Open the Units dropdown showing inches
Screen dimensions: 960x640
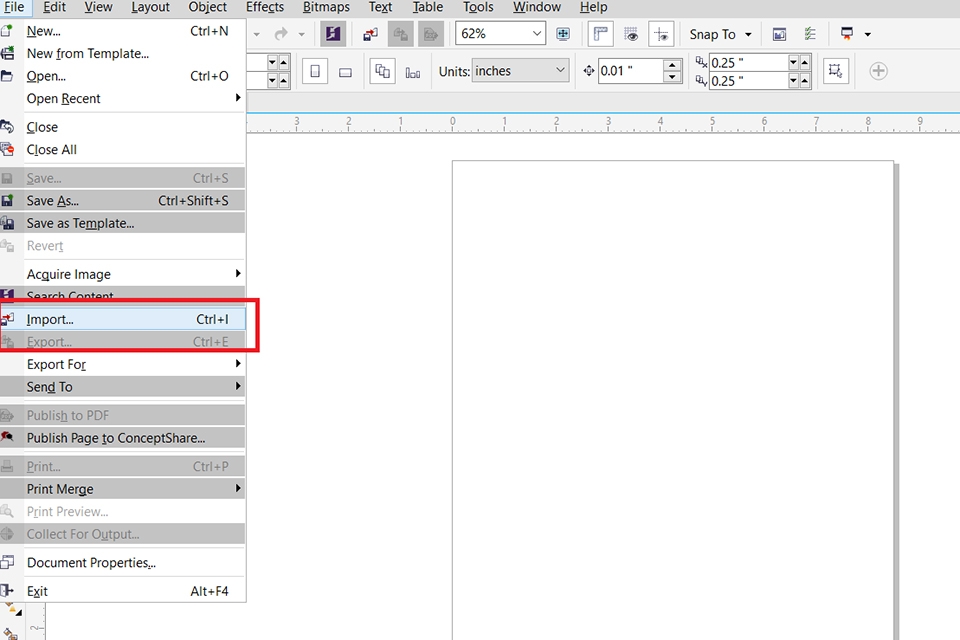point(520,70)
